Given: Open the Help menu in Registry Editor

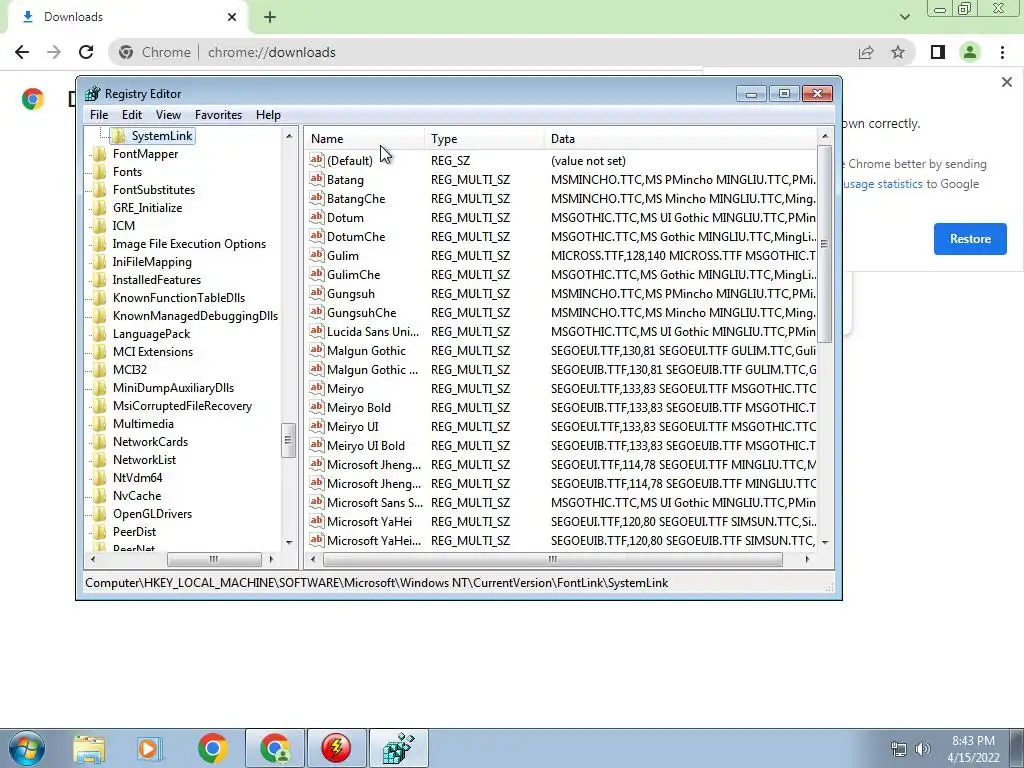Looking at the screenshot, I should point(268,115).
